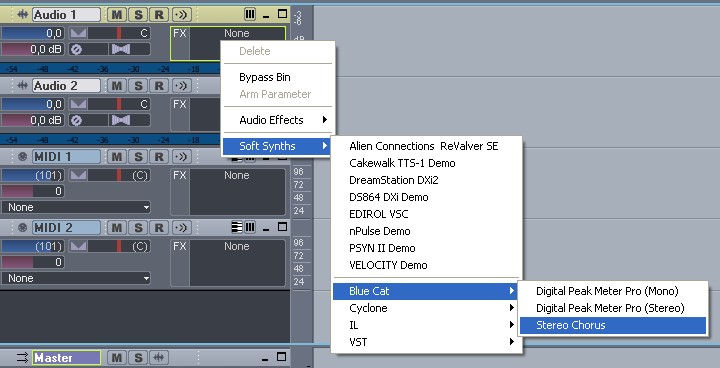Click the Audio 1 volume slider
Screen dimensions: 720x368
(x=32, y=33)
